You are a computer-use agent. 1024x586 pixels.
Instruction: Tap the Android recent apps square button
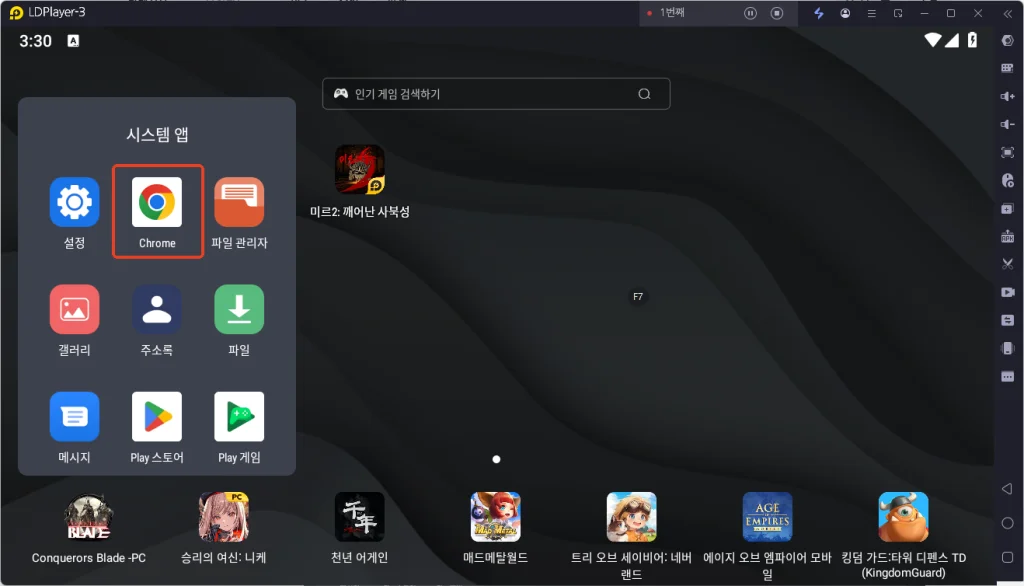pos(1008,557)
